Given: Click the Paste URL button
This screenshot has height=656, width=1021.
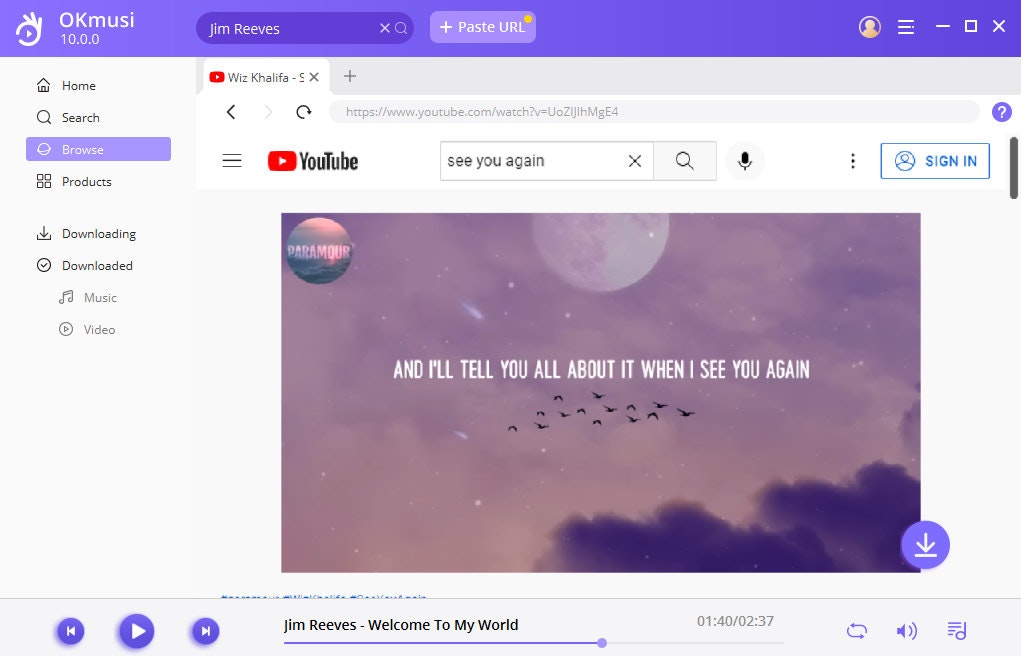Looking at the screenshot, I should click(483, 27).
